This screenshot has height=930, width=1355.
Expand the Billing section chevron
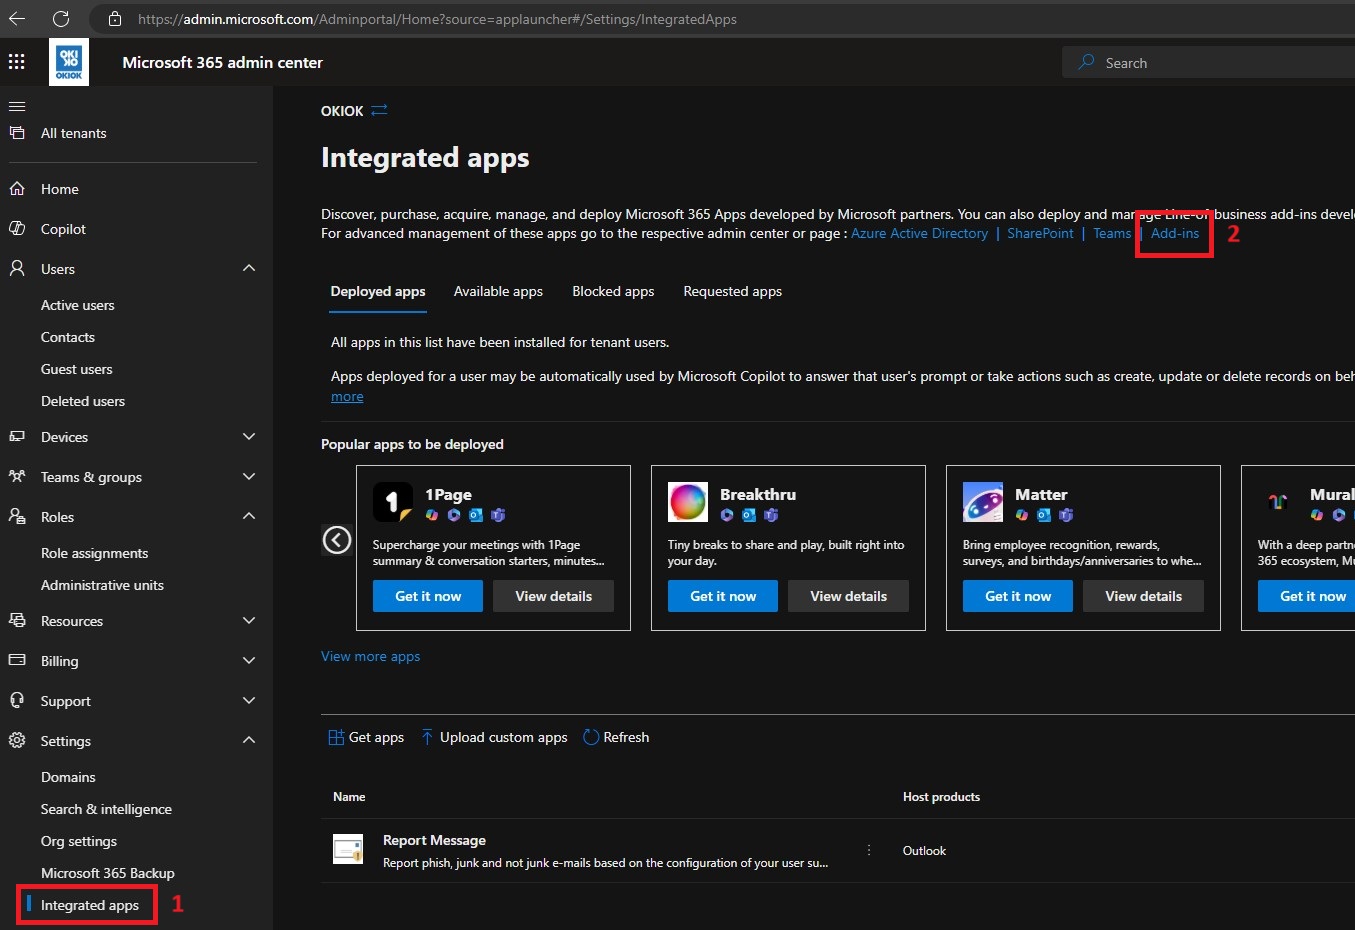coord(249,660)
